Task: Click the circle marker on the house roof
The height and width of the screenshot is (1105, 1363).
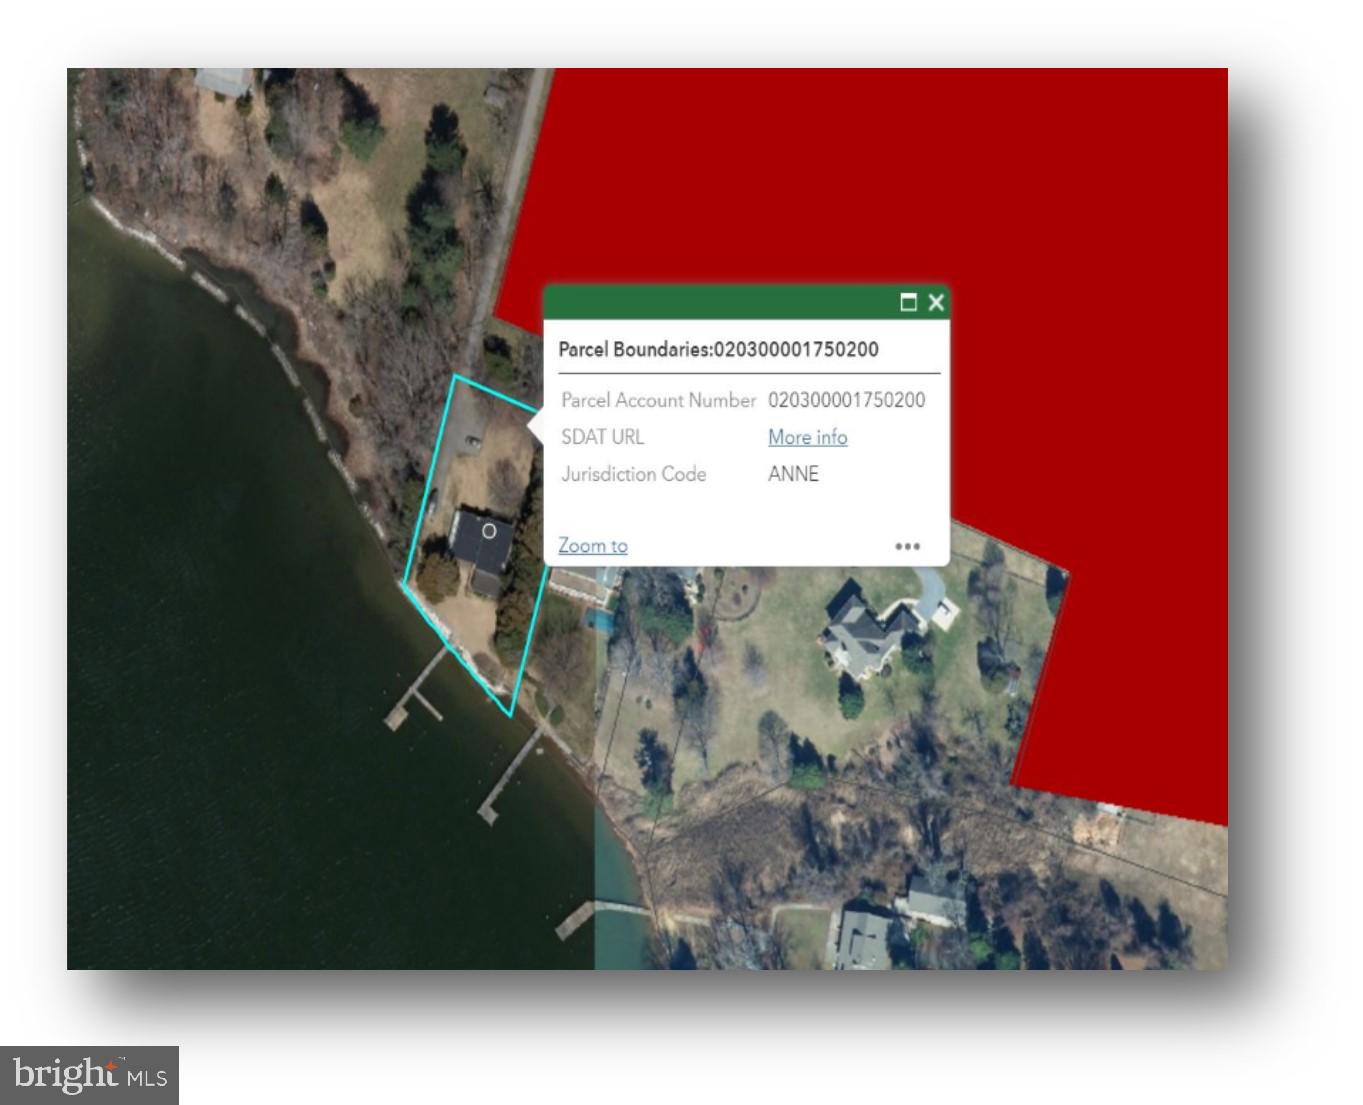Action: coord(489,531)
